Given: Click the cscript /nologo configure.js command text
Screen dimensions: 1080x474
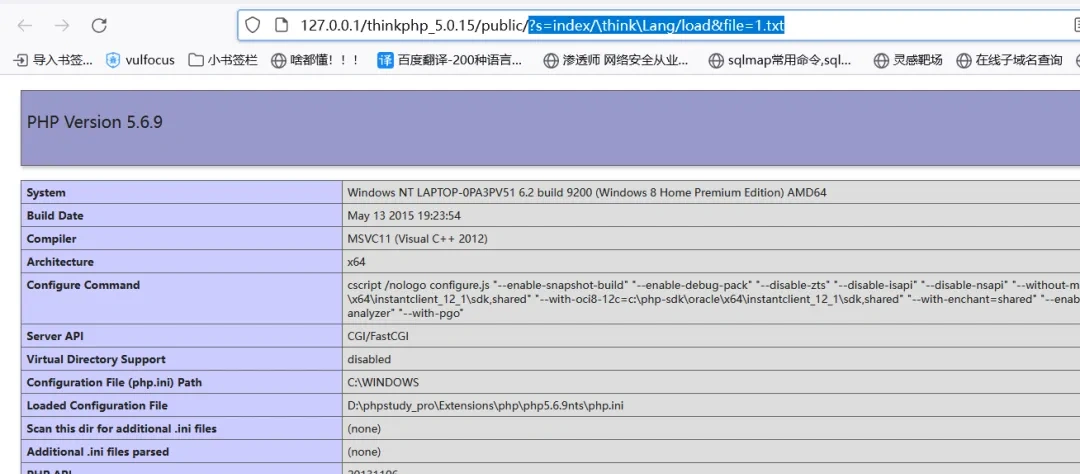Looking at the screenshot, I should tap(714, 299).
